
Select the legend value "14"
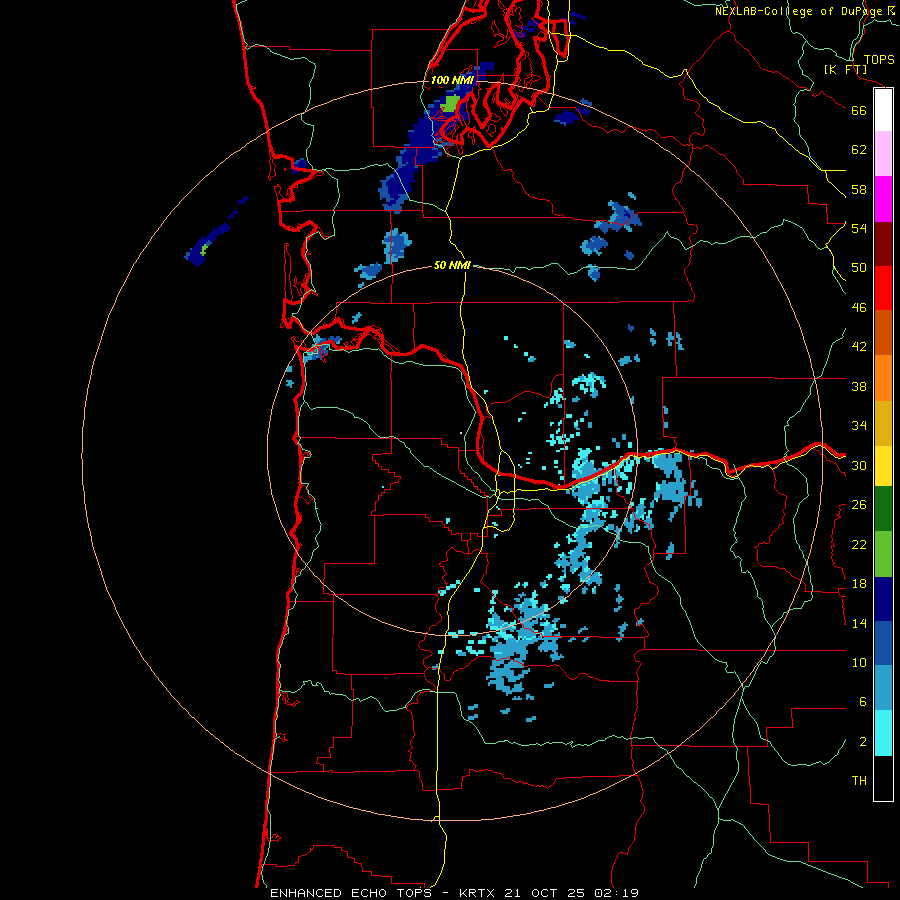tap(859, 623)
